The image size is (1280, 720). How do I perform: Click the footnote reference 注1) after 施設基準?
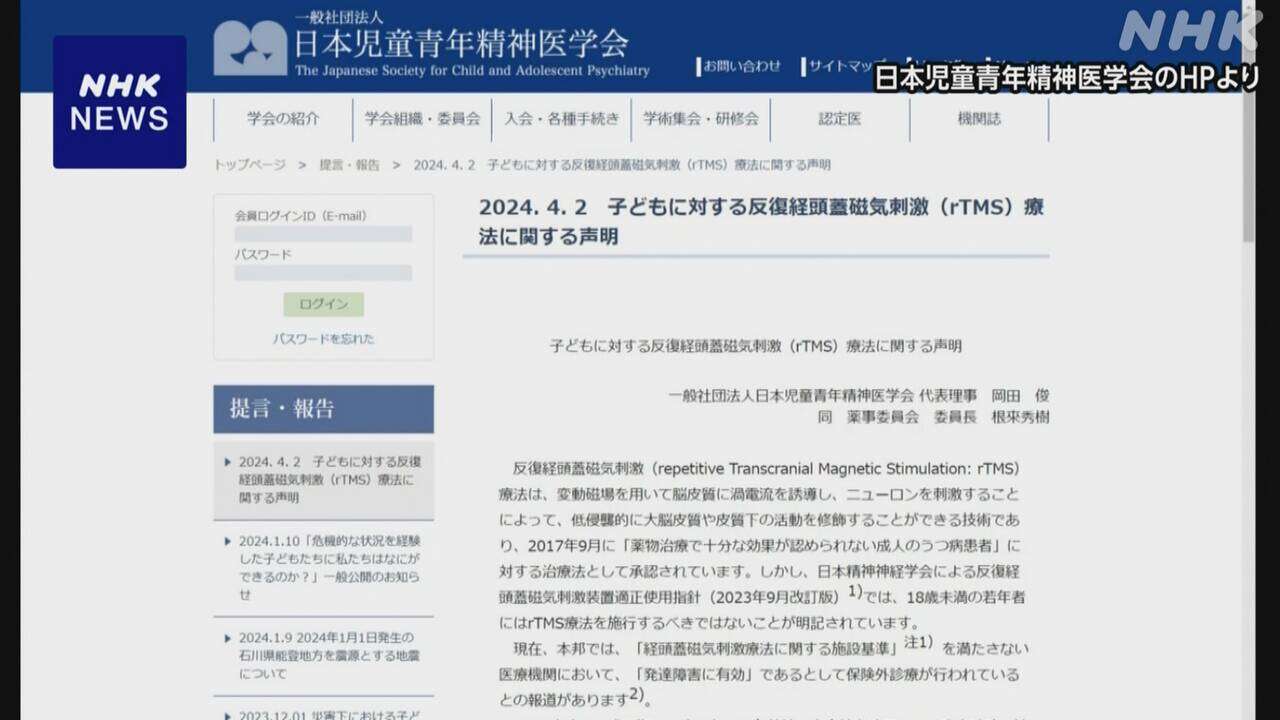coord(919,642)
